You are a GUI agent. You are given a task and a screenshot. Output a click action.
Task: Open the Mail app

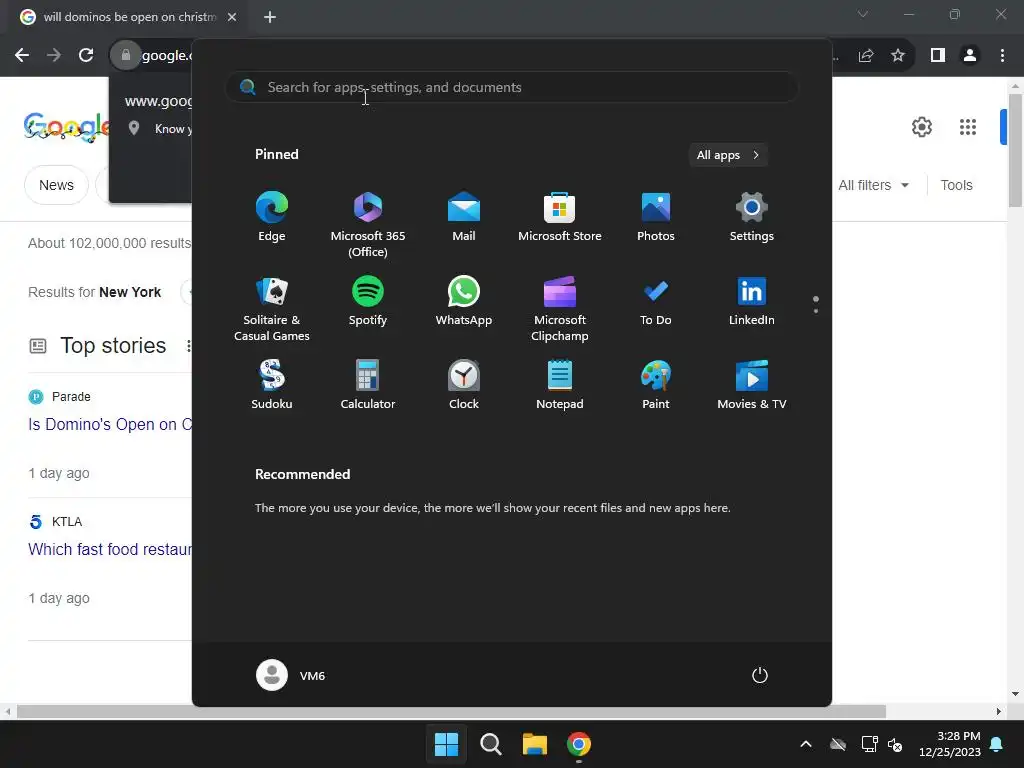coord(464,217)
